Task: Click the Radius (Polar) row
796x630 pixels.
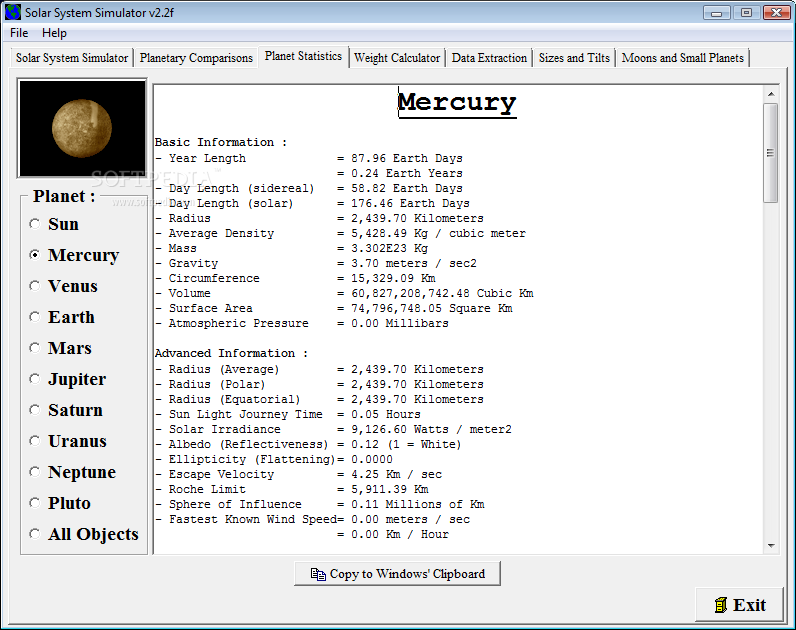Action: click(319, 384)
